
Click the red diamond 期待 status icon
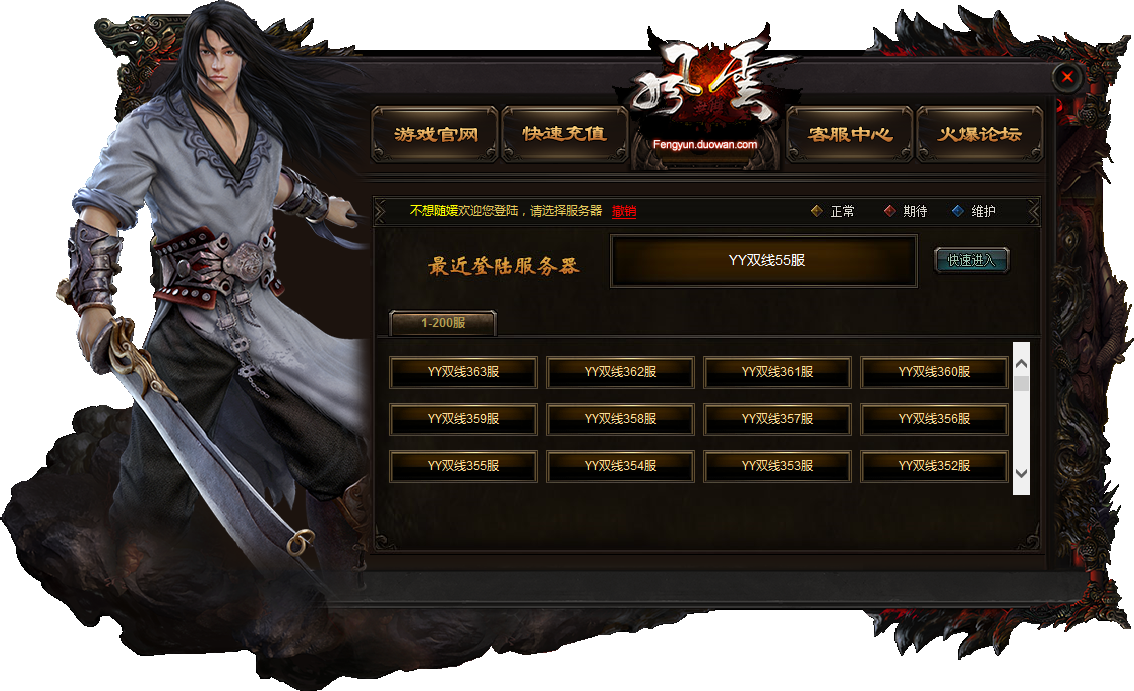click(890, 211)
